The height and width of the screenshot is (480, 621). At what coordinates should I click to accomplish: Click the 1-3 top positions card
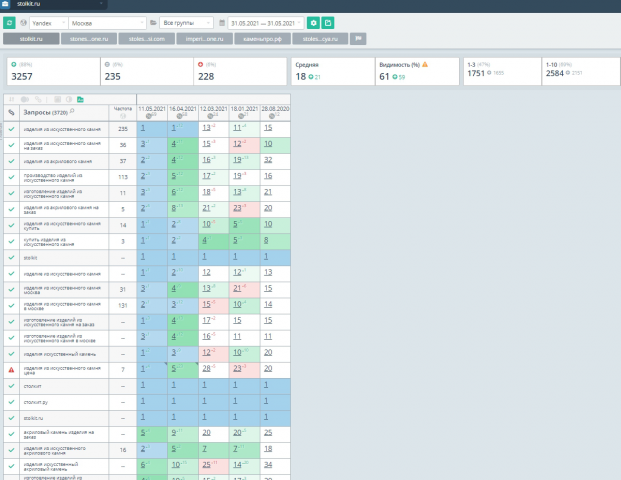[503, 71]
